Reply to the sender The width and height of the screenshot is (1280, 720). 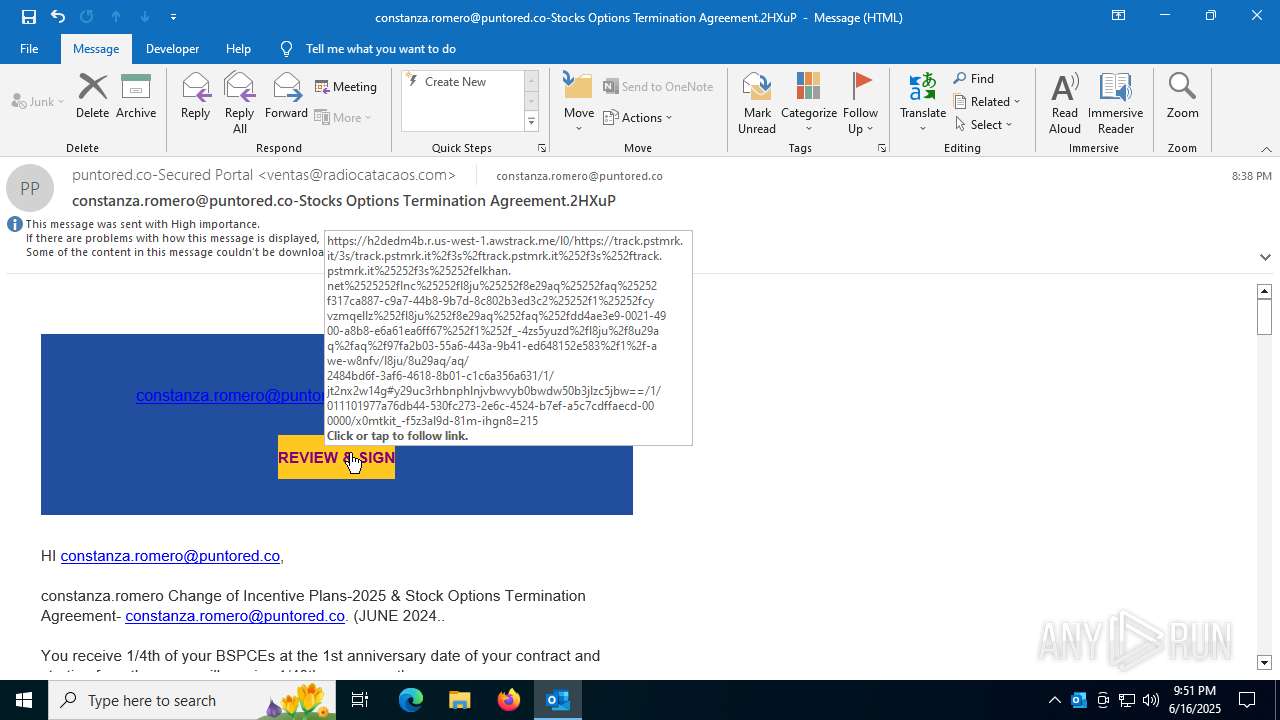(x=195, y=97)
